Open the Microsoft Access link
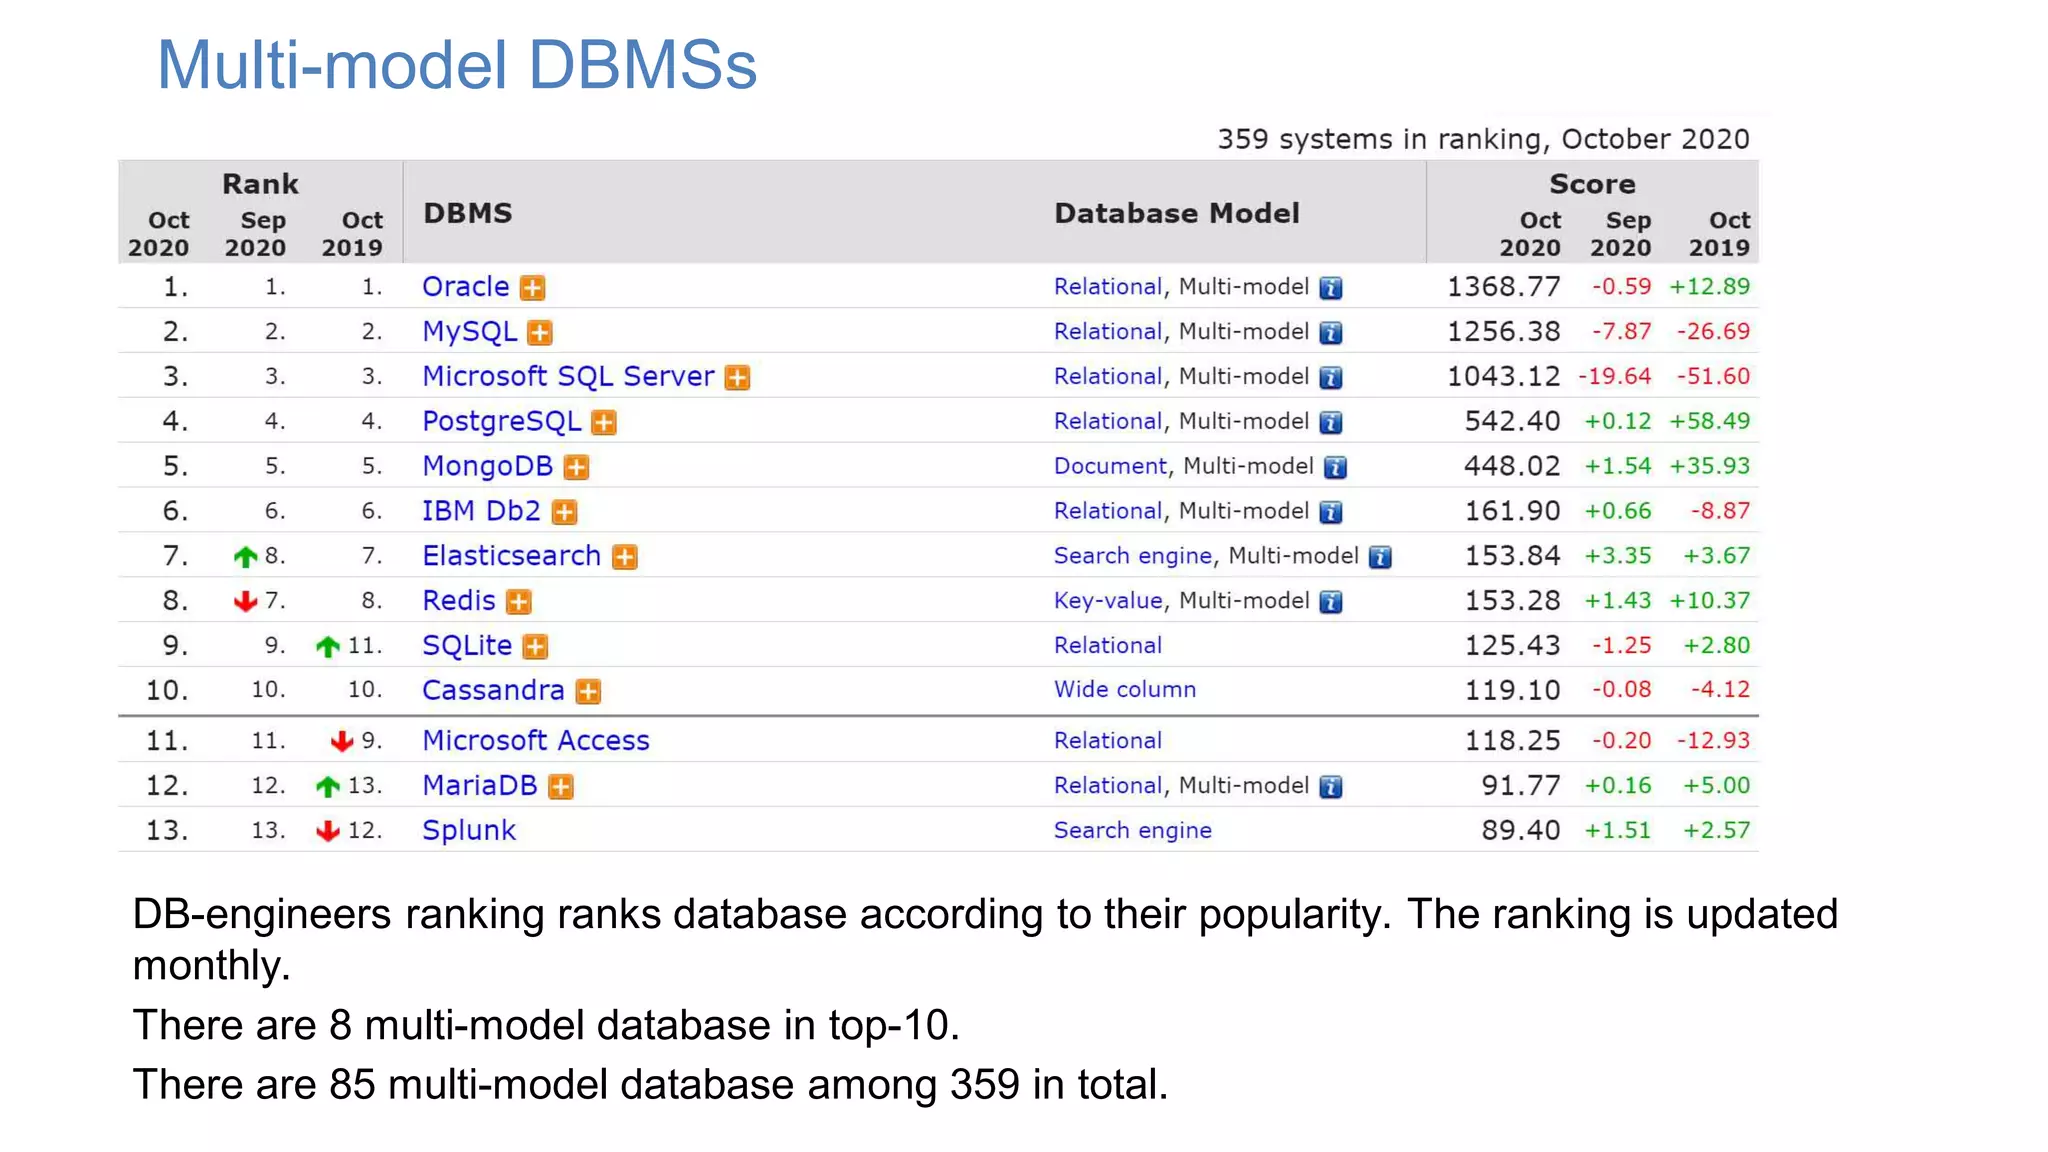 [x=535, y=740]
